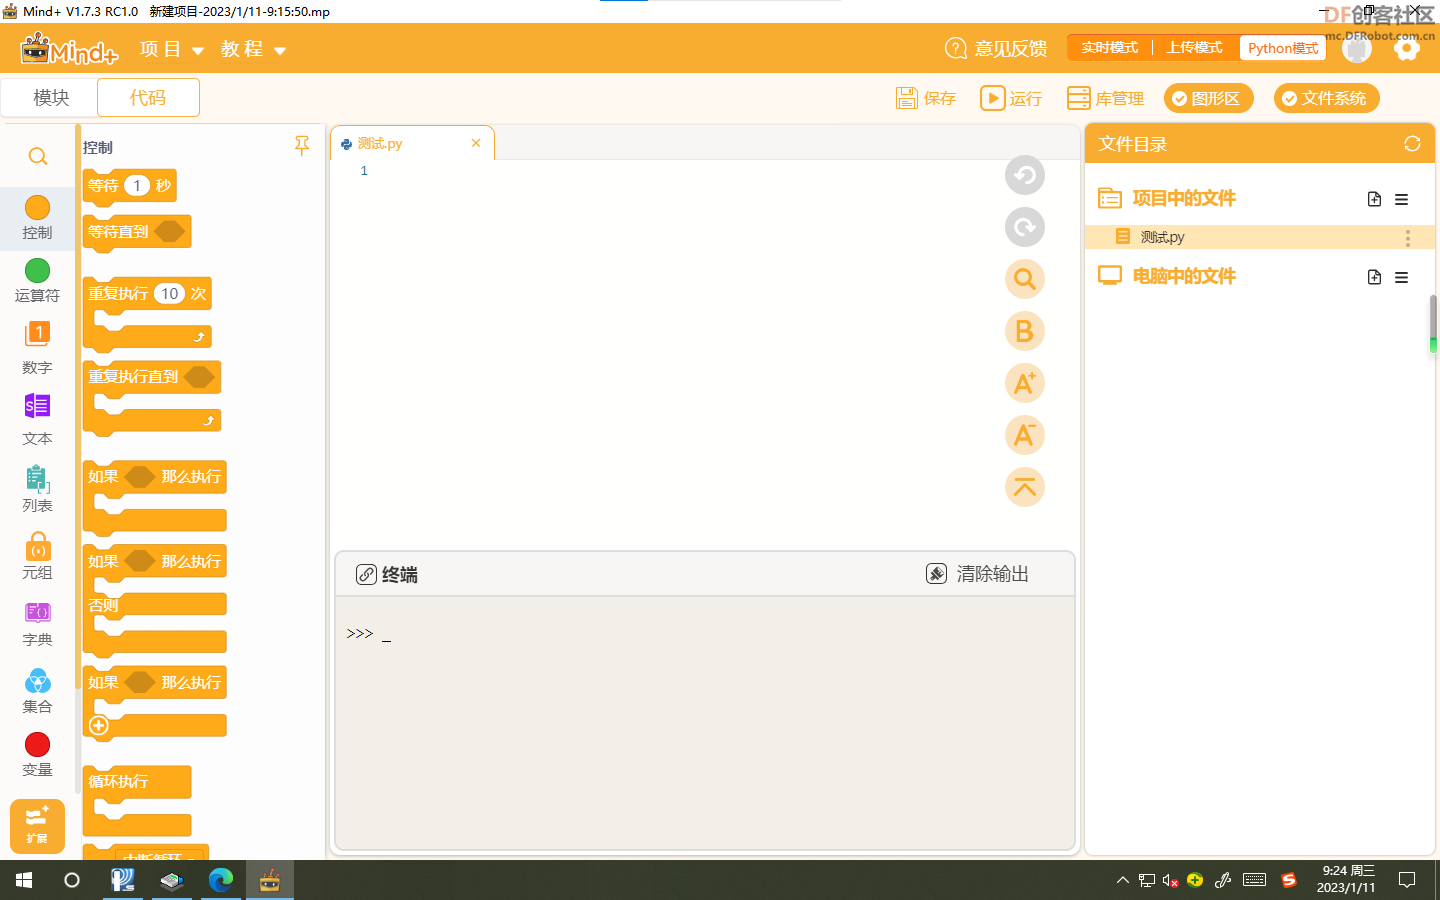Switch to 实时模式 real-time mode

pos(1109,48)
